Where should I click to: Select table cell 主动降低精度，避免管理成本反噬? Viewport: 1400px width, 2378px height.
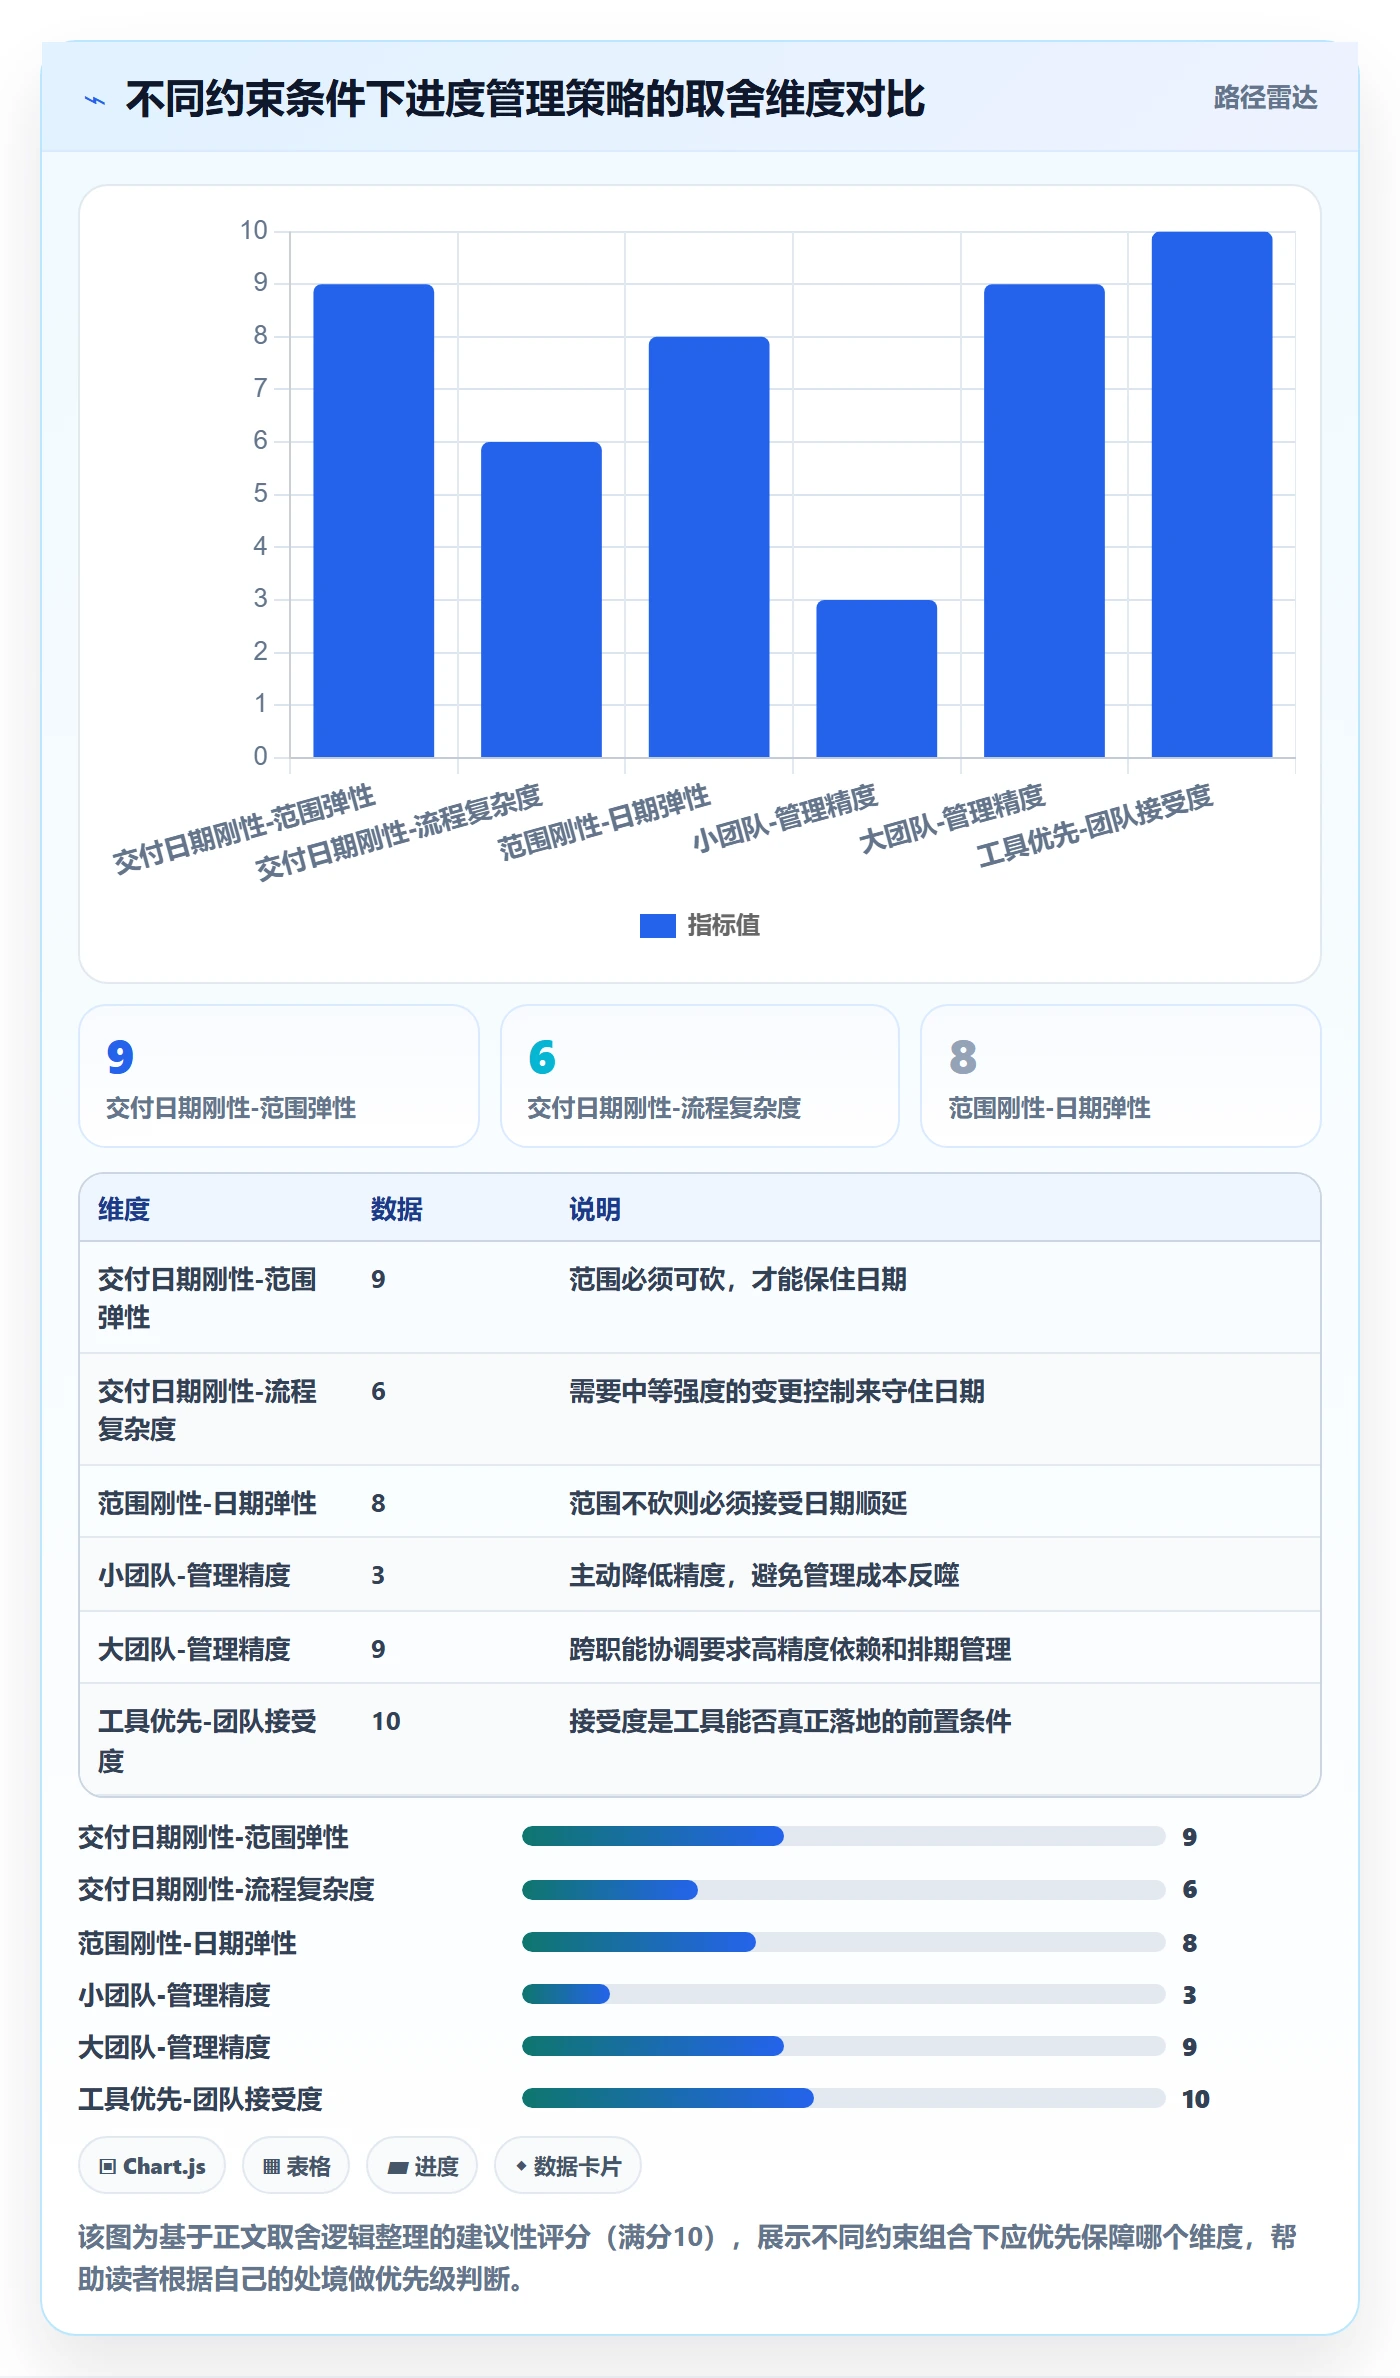(x=764, y=1576)
